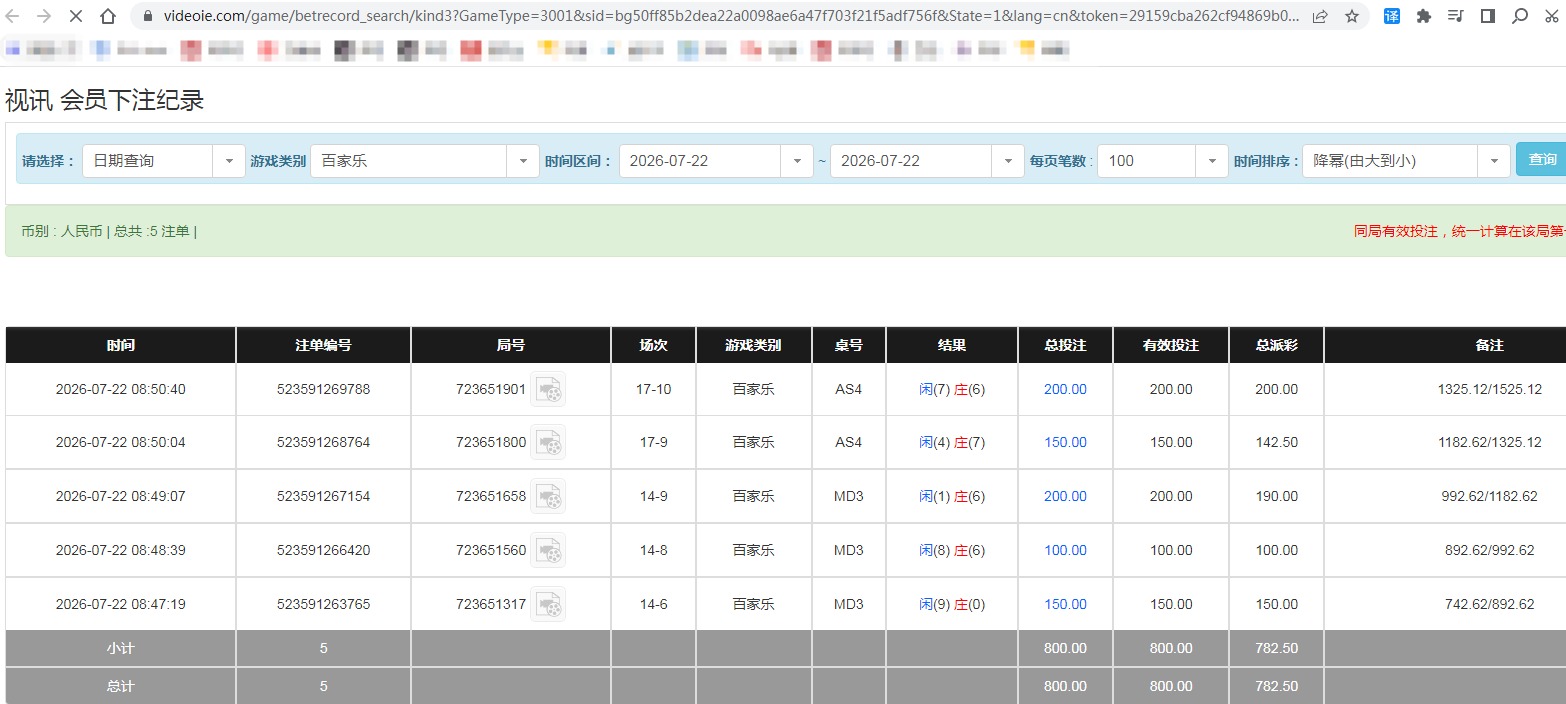This screenshot has width=1566, height=704.
Task: Click the 总投注 column header
Action: pos(1065,345)
